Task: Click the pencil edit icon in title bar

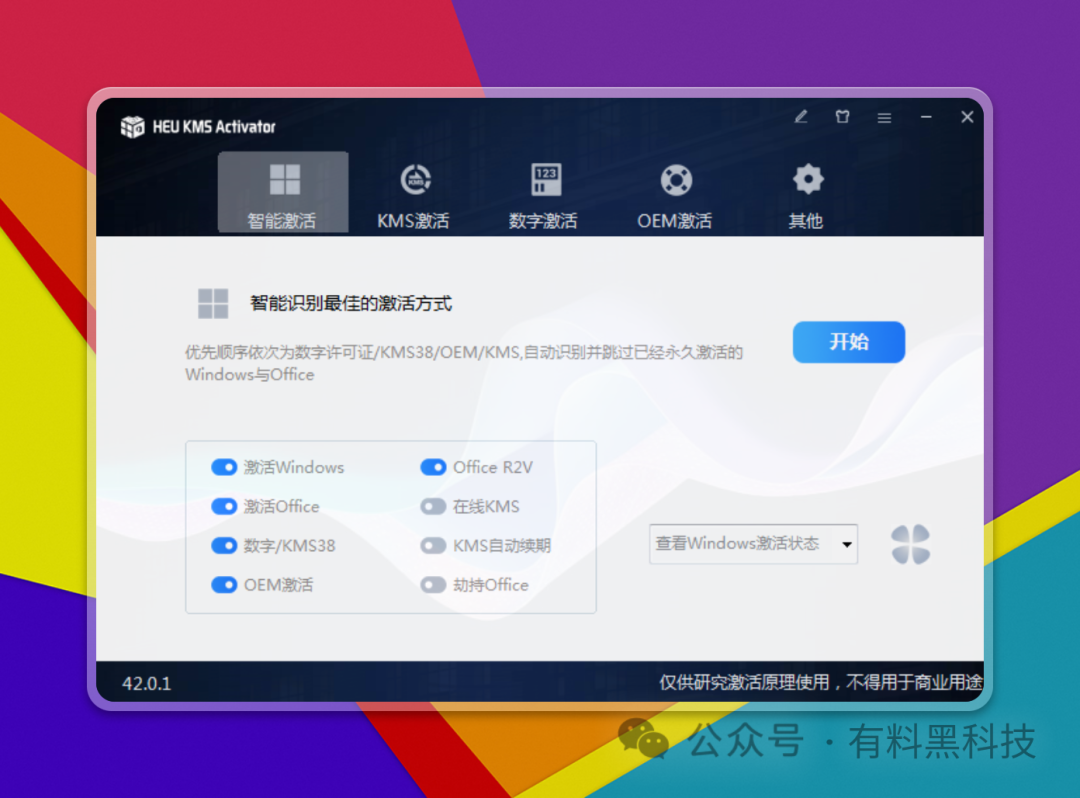Action: coord(800,117)
